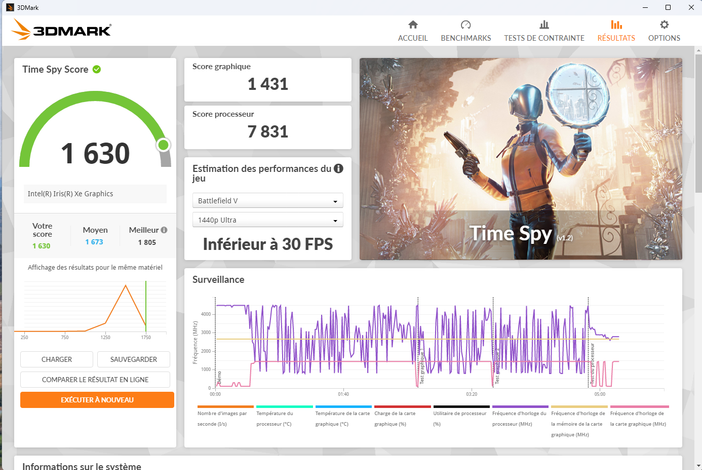Toggle the teal Température du processeur legend

[284, 418]
